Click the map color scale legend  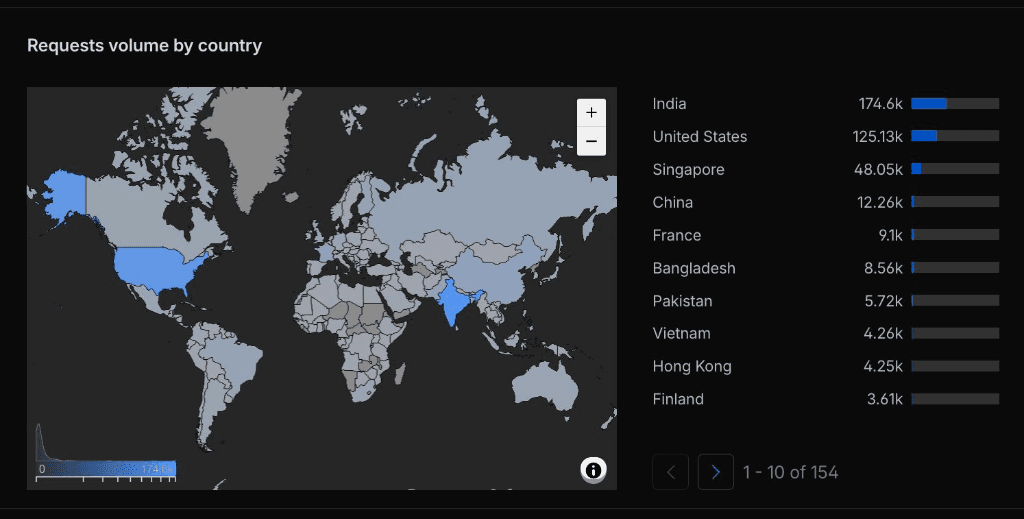[x=106, y=469]
